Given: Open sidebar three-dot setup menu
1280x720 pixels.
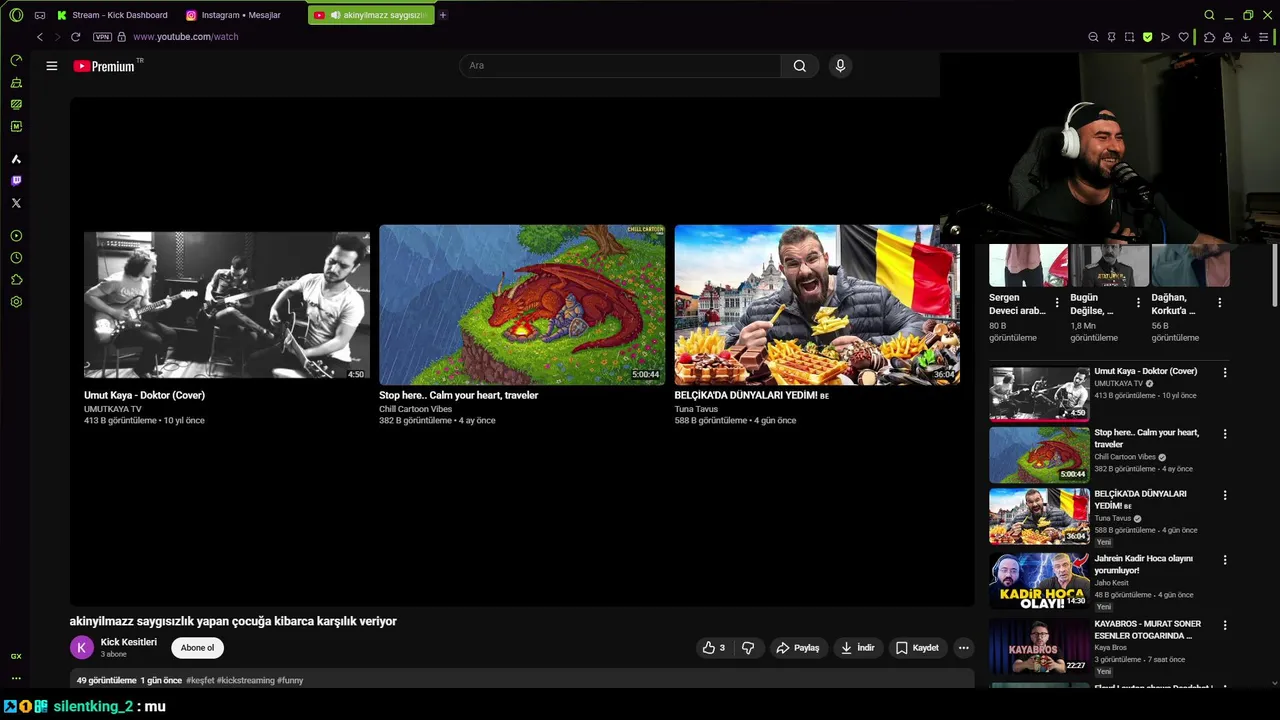Looking at the screenshot, I should coord(16,678).
